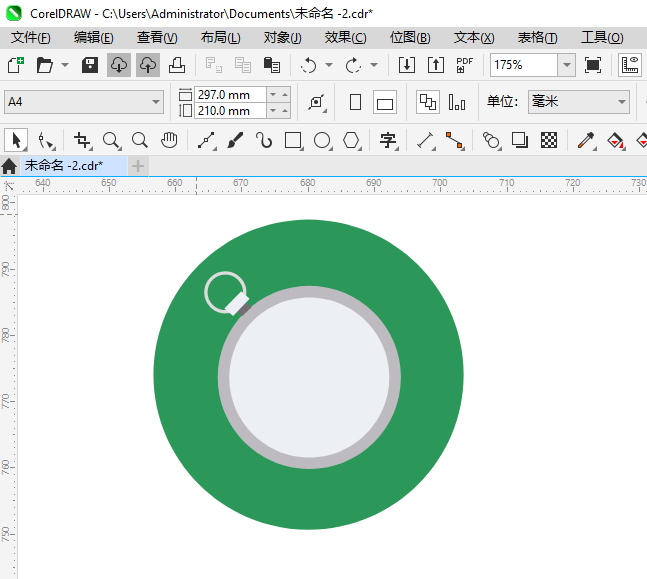Open the 文件(F) menu

[x=31, y=37]
